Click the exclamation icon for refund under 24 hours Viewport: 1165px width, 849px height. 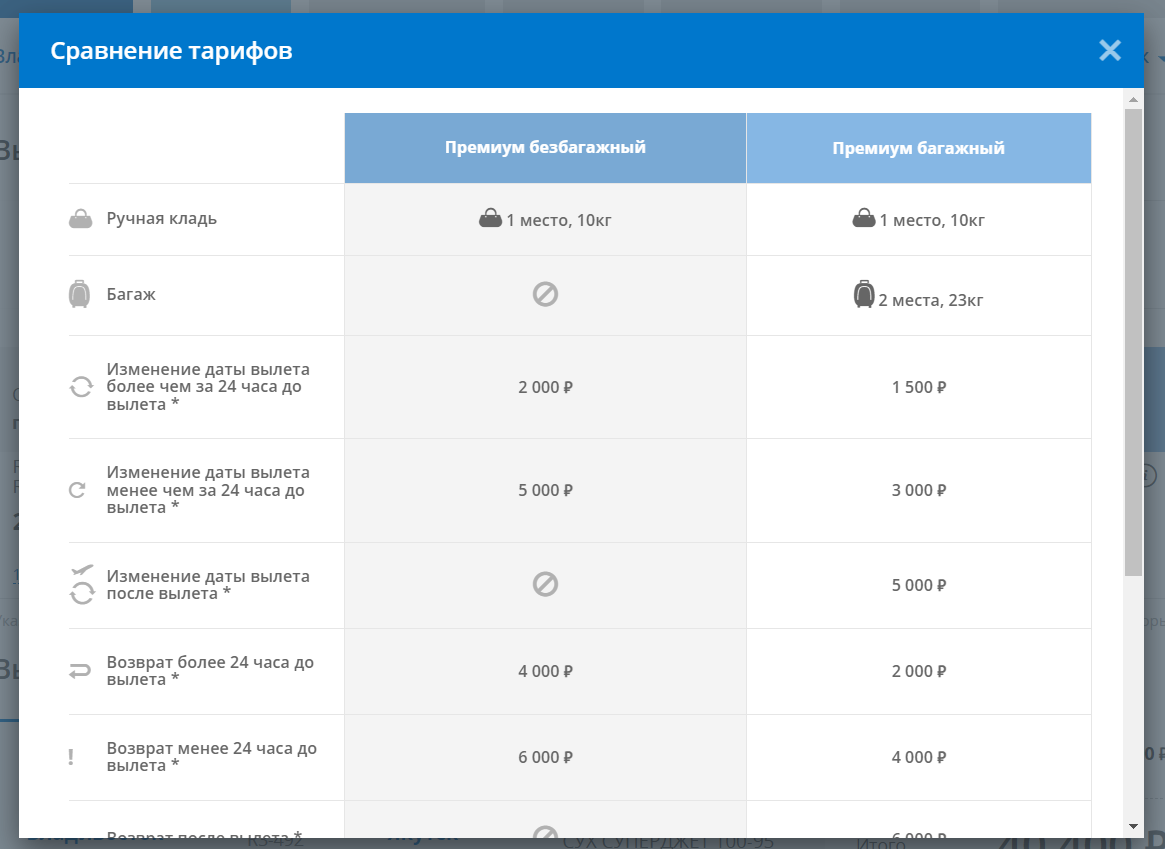(x=71, y=757)
